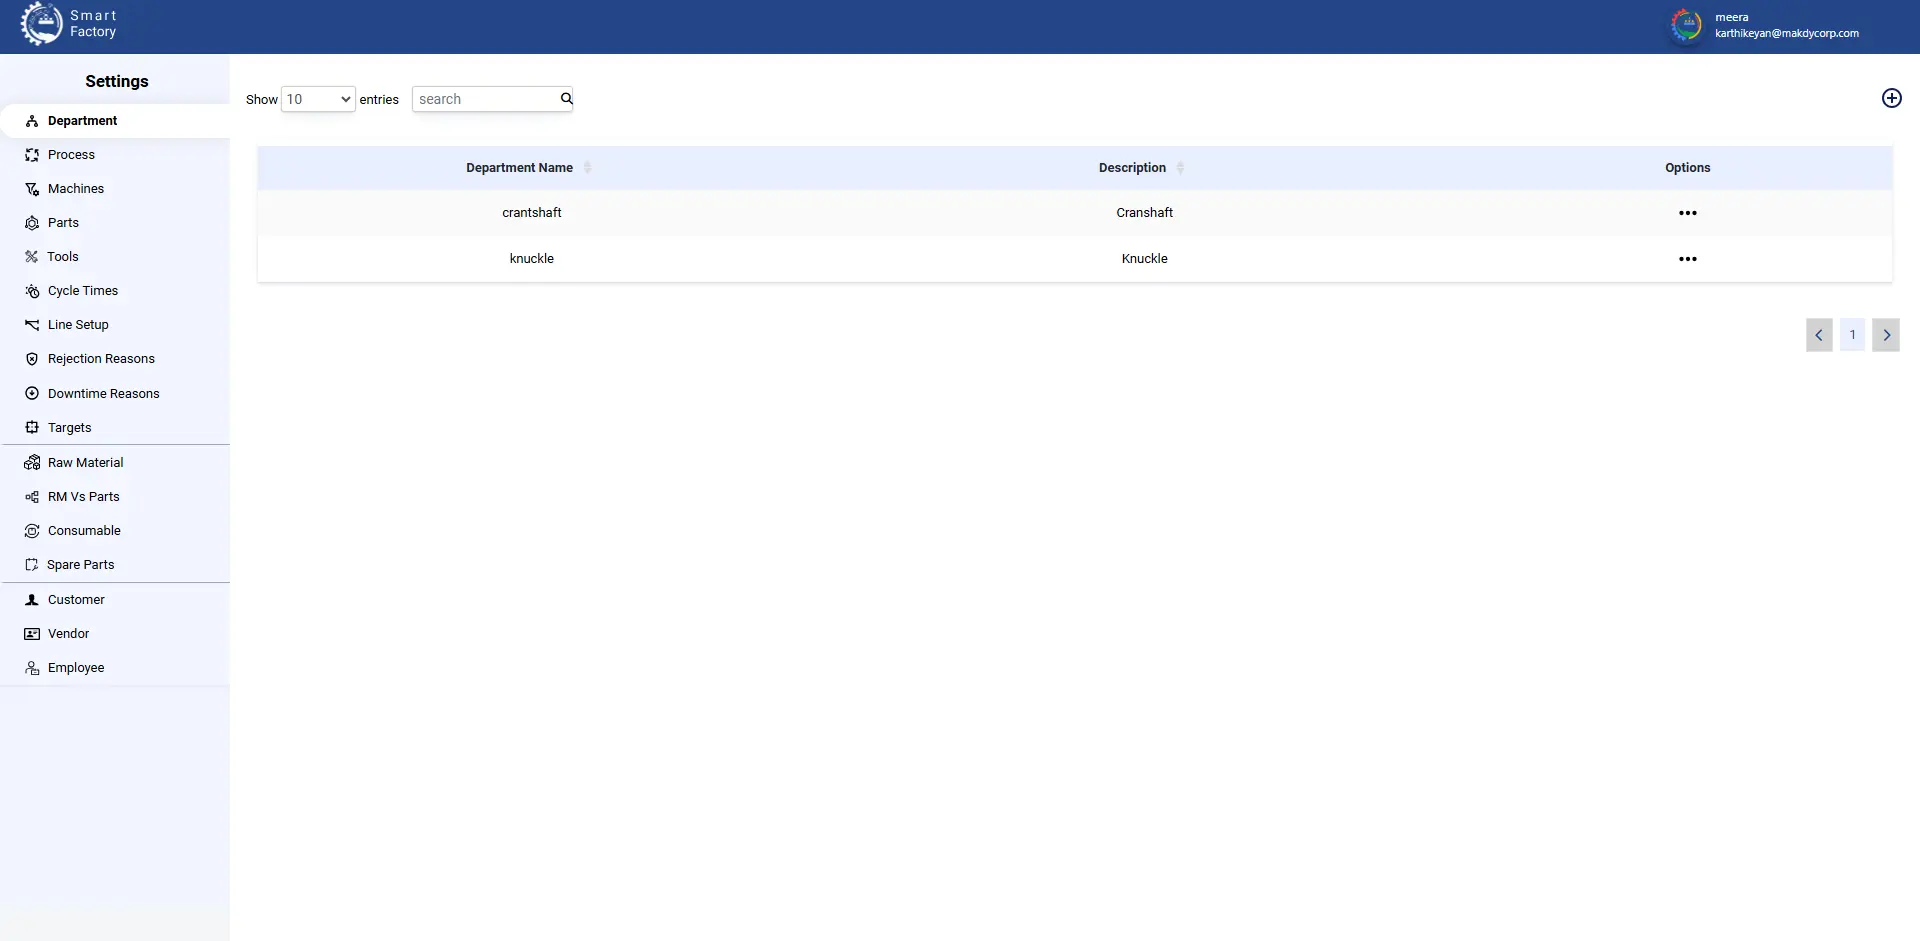This screenshot has width=1920, height=941.
Task: Click the karthikeyan@makdycorp.com email text
Action: 1787,33
